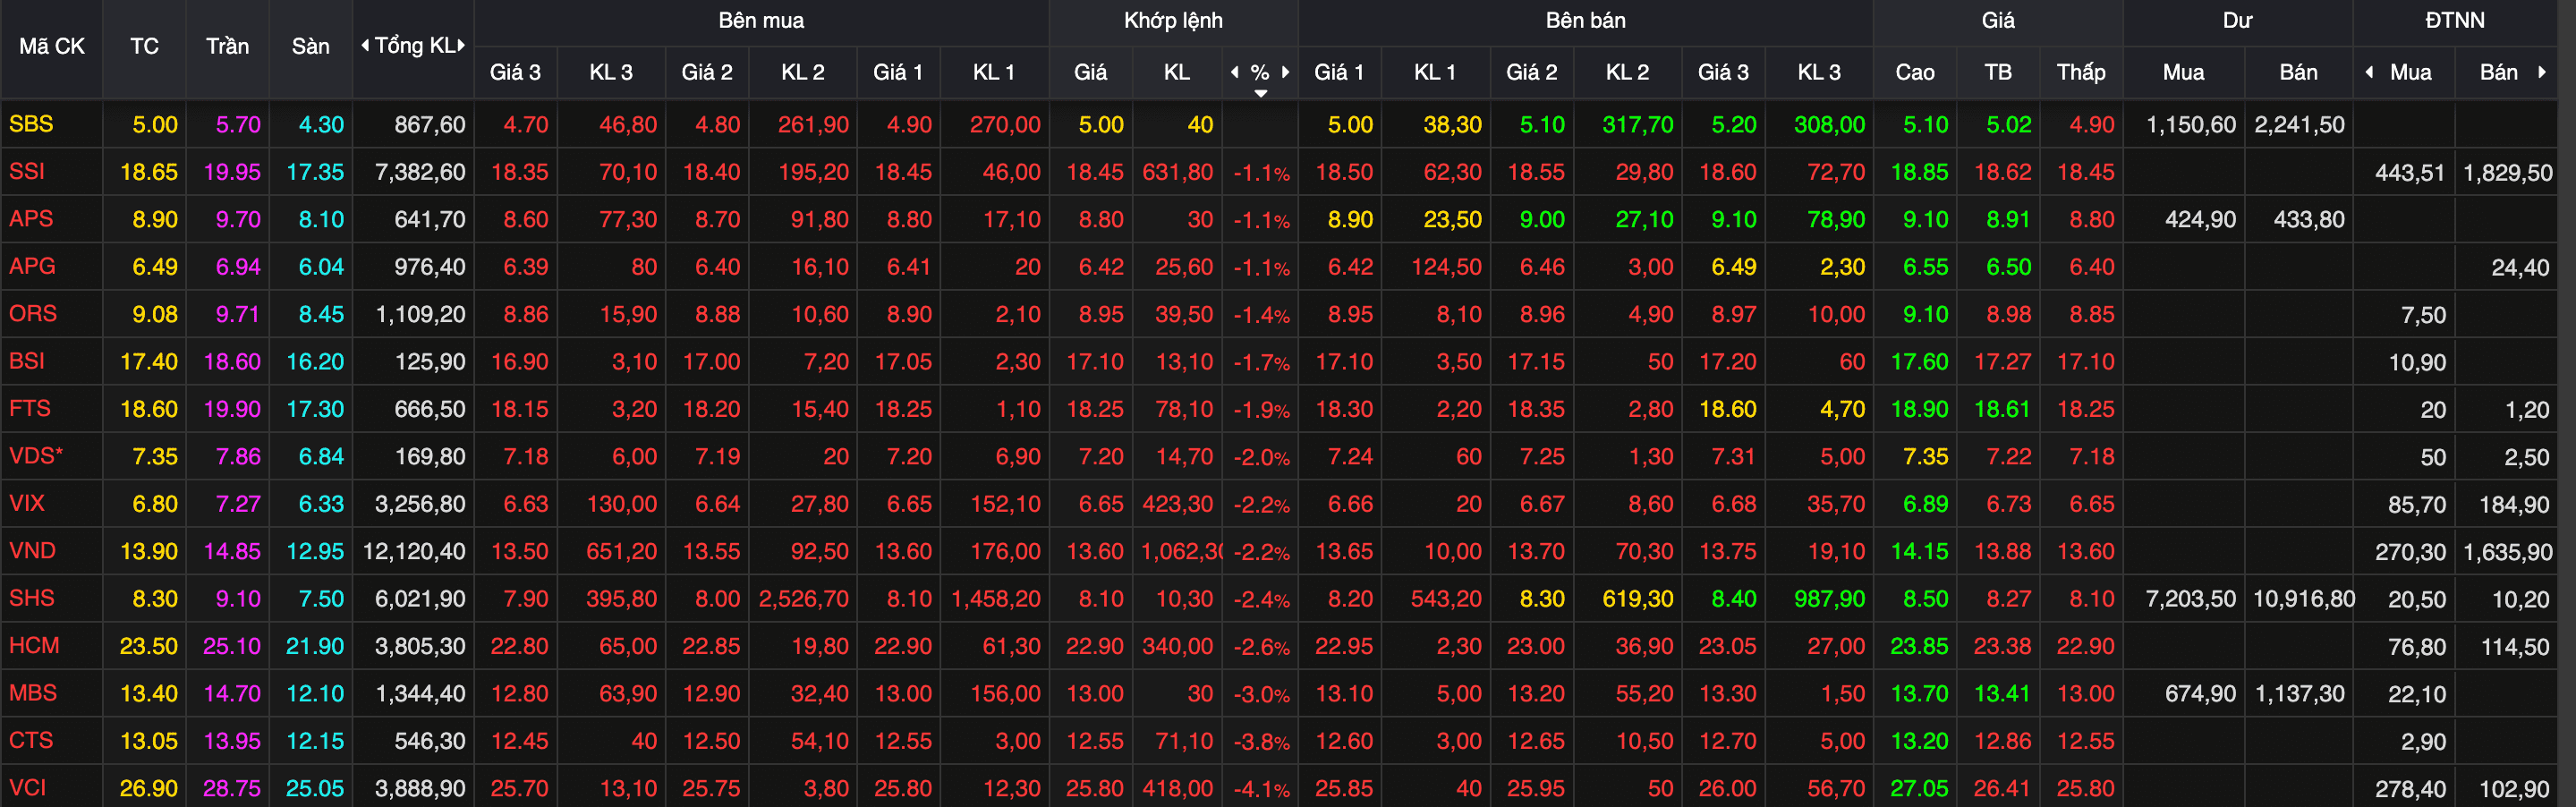
Task: Click the left arrow beside Tổng KL header
Action: (x=365, y=46)
